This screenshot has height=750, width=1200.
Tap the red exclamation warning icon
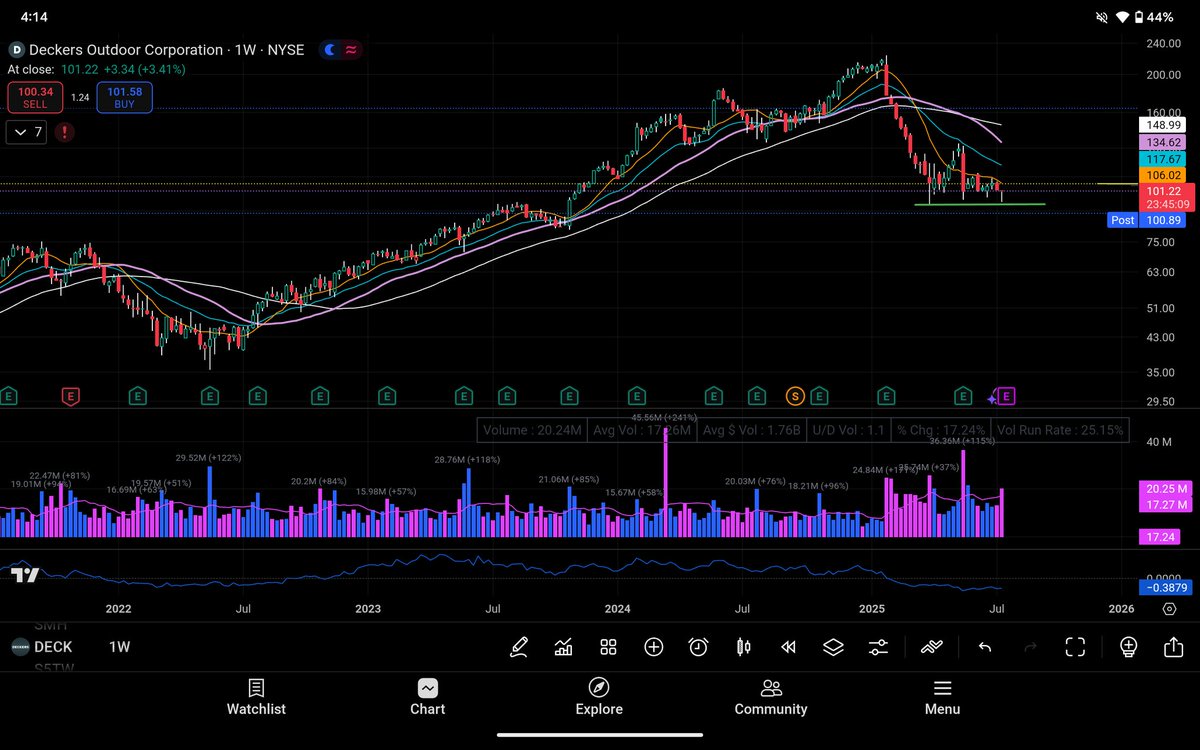coord(65,132)
